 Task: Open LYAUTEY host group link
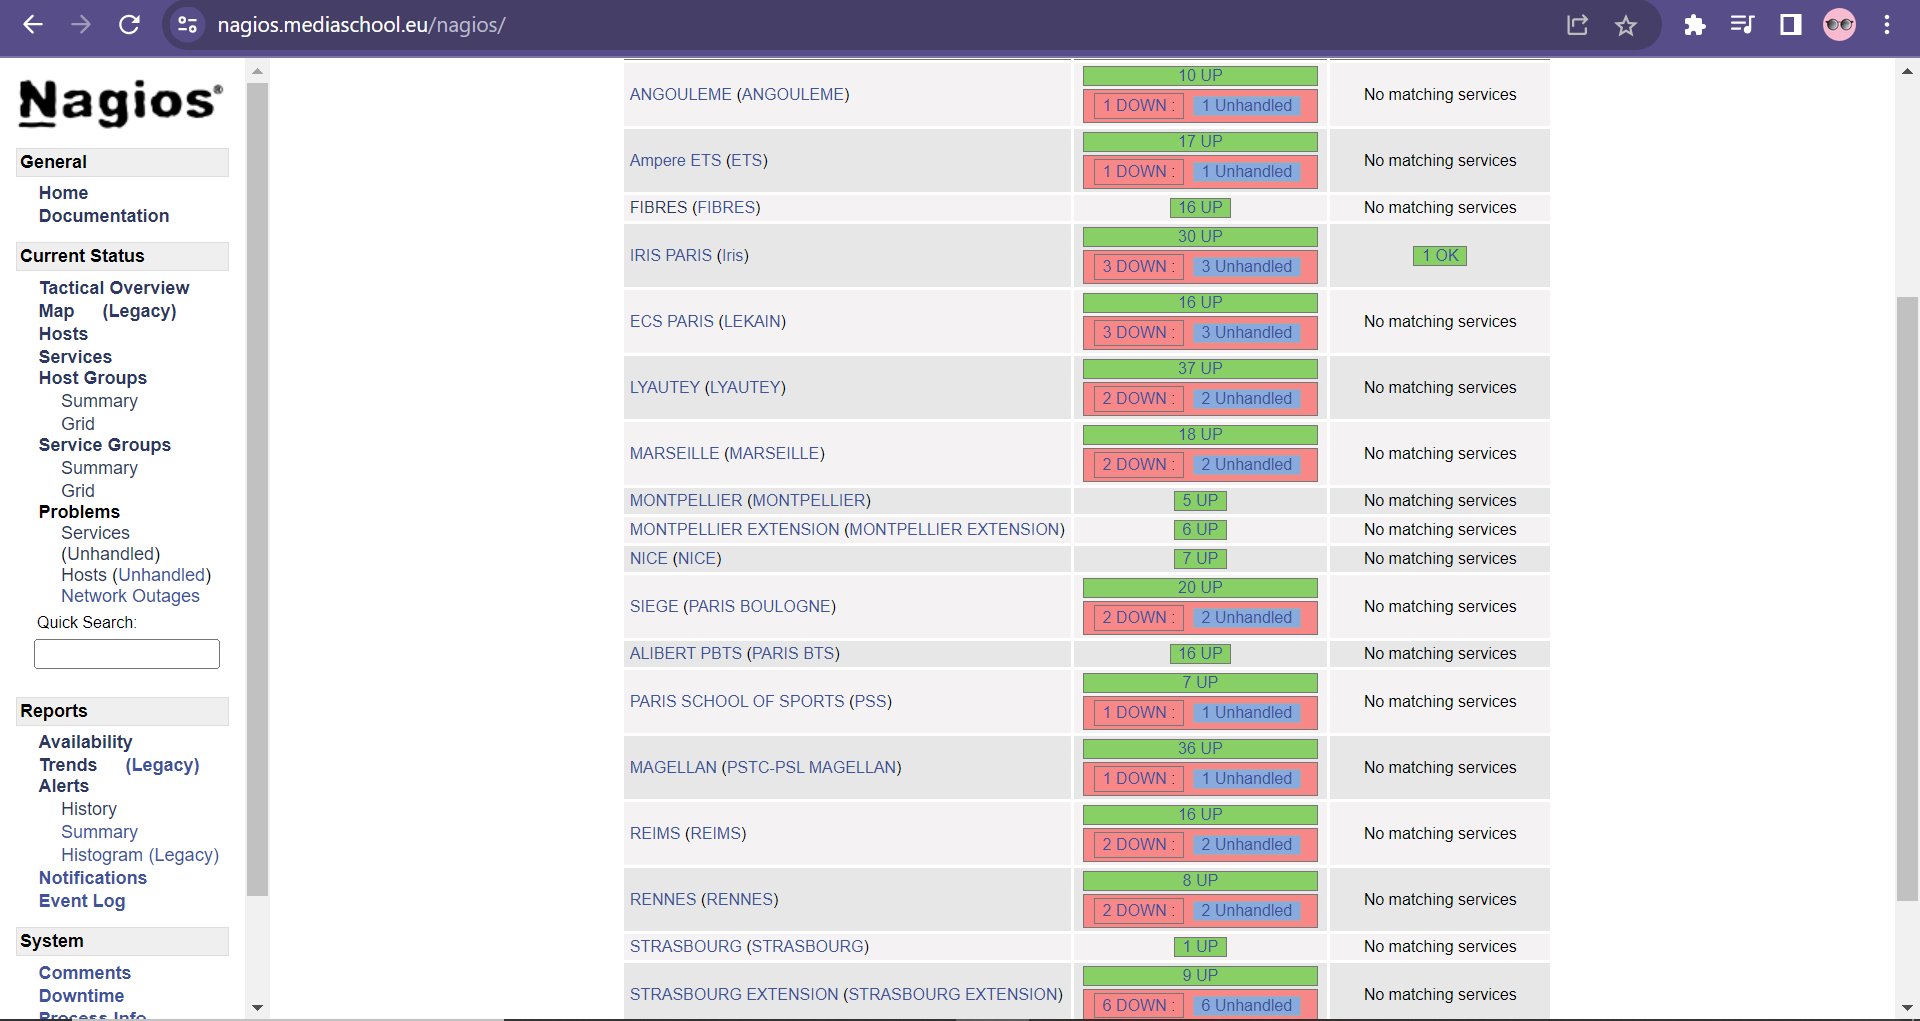tap(665, 387)
